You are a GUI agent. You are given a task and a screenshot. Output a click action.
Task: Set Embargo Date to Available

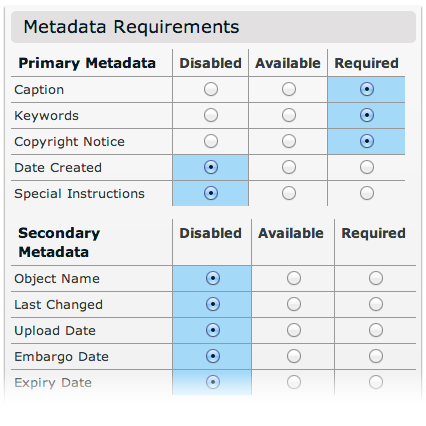[294, 356]
